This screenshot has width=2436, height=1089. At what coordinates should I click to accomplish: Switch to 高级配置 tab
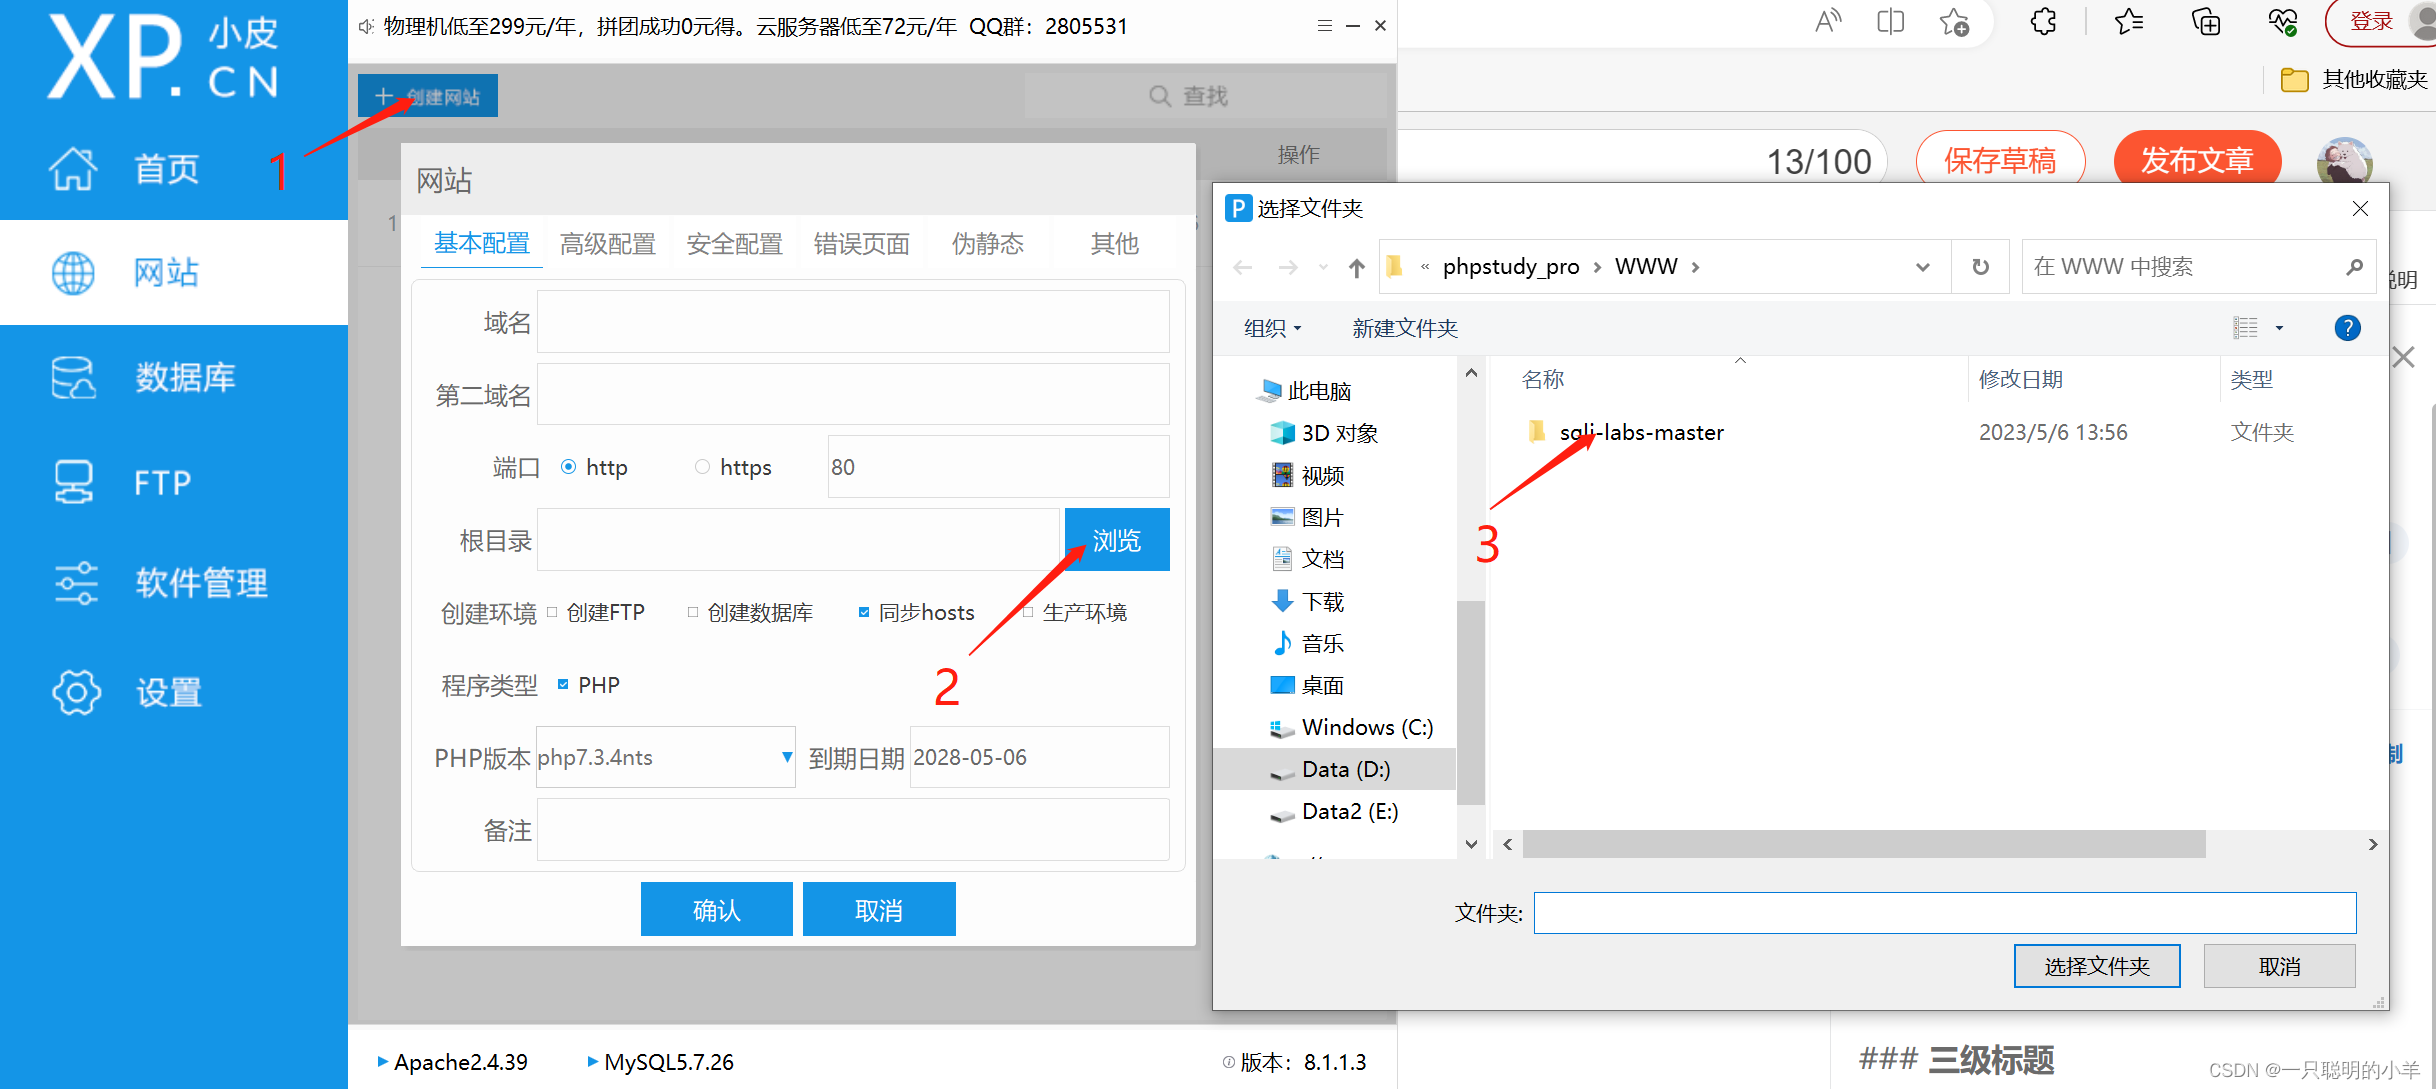(608, 243)
